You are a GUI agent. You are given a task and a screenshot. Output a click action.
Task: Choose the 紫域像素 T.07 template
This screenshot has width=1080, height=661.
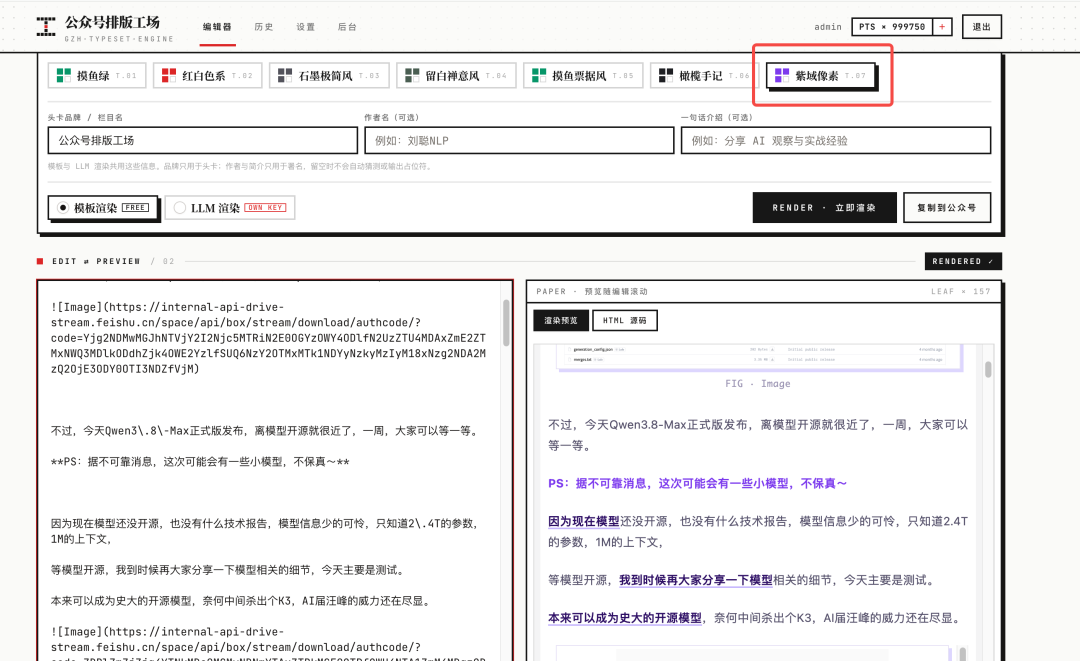click(820, 75)
